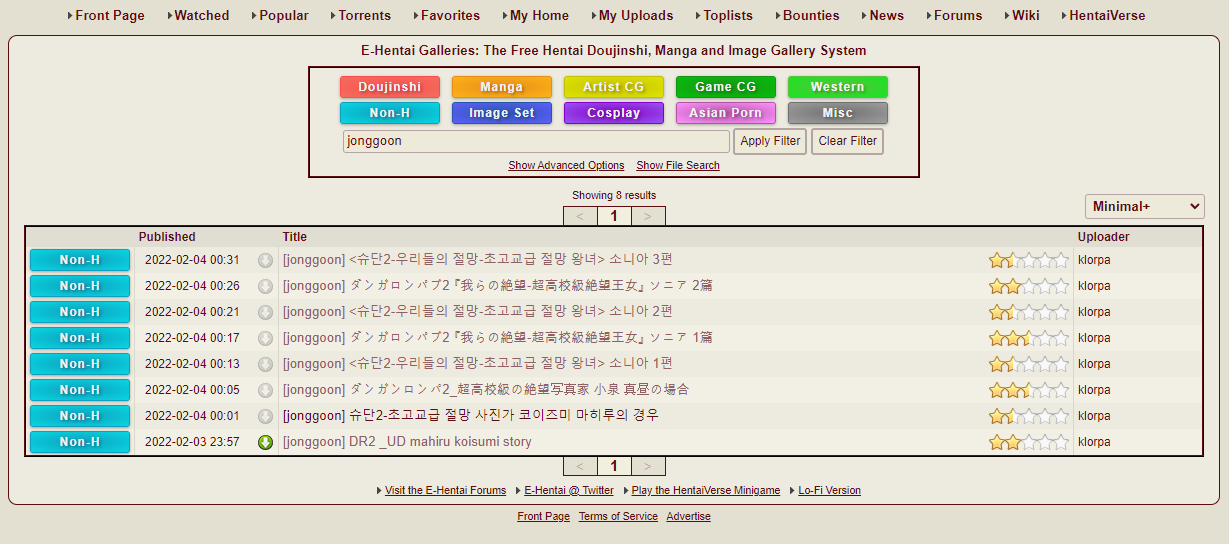Viewport: 1229px width, 544px height.
Task: Click next page arrow below results
Action: coord(648,466)
